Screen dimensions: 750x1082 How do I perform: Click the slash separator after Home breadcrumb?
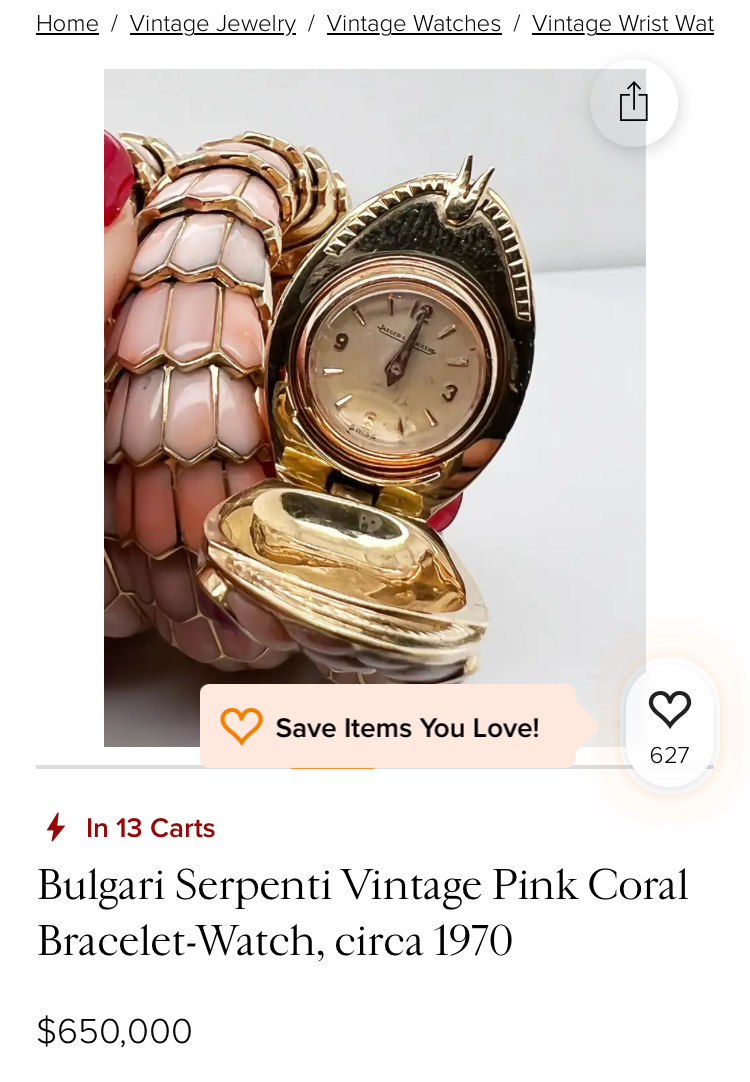[115, 23]
